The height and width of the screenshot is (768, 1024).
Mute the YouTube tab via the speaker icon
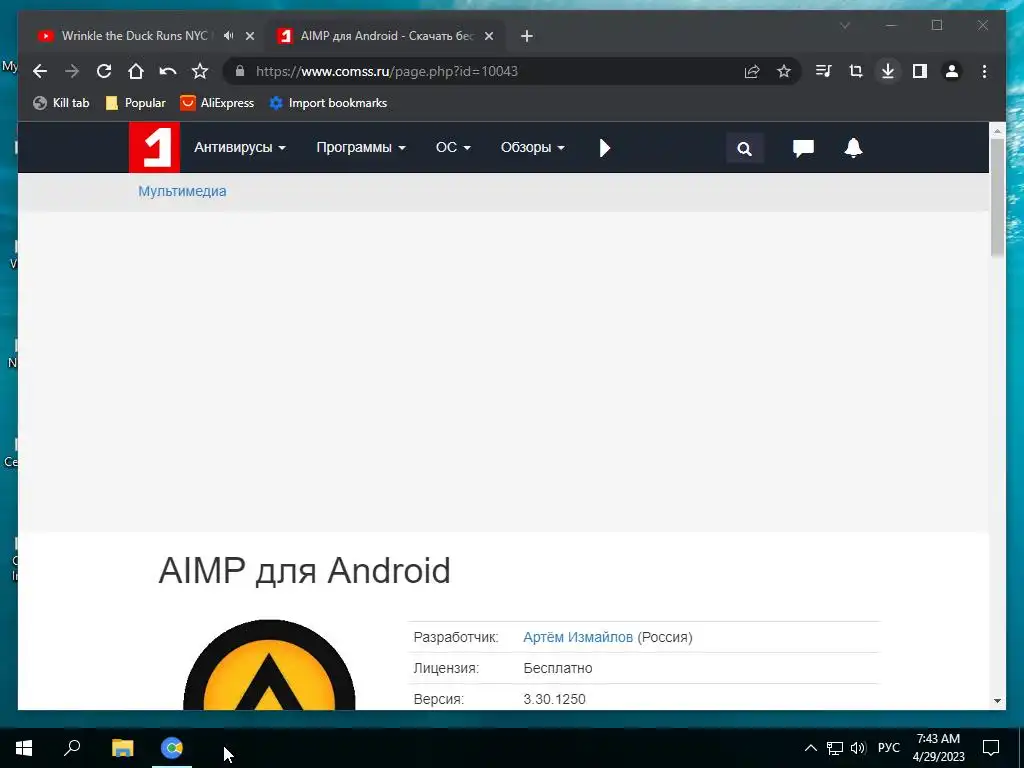228,36
